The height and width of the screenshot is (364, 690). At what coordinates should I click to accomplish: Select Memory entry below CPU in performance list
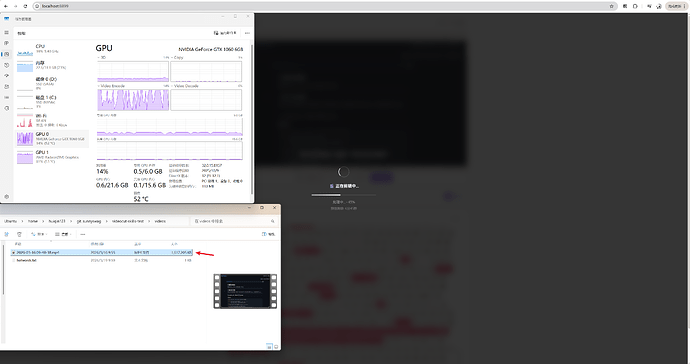click(52, 66)
